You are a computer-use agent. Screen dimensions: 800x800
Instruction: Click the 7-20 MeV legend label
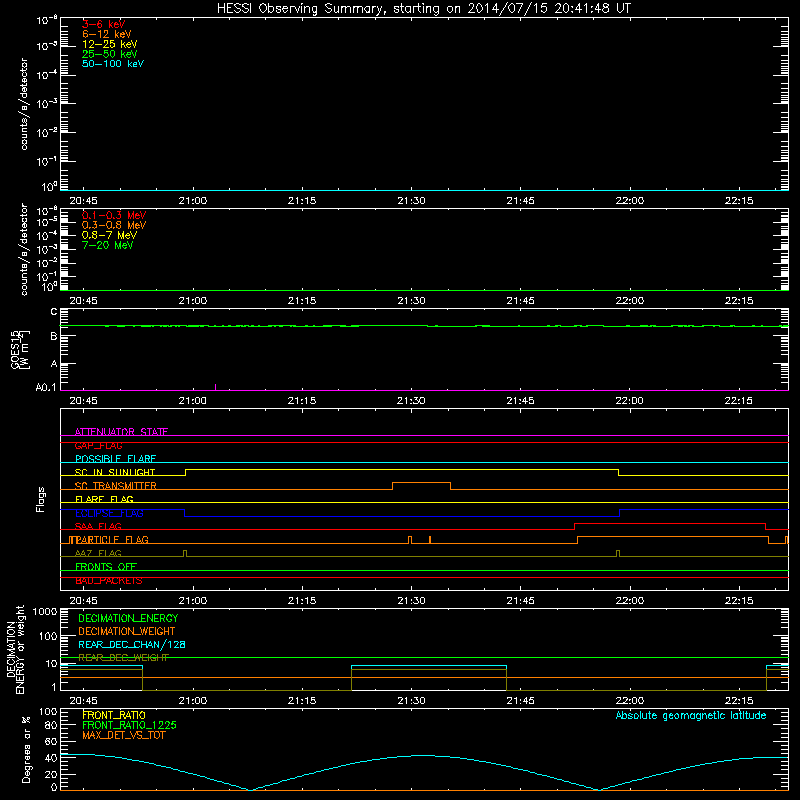(x=107, y=245)
